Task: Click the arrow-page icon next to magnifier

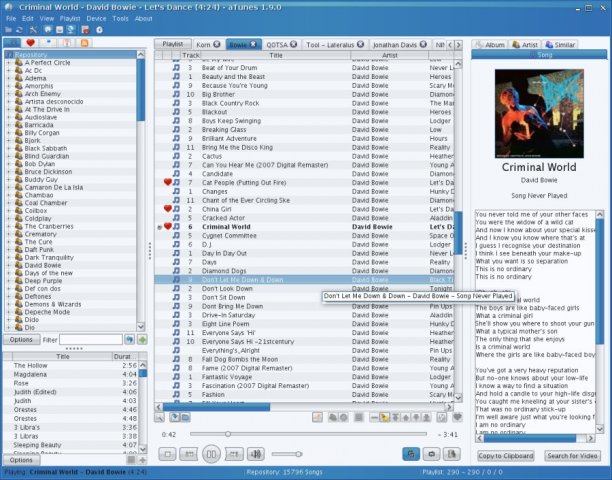Action: (174, 418)
